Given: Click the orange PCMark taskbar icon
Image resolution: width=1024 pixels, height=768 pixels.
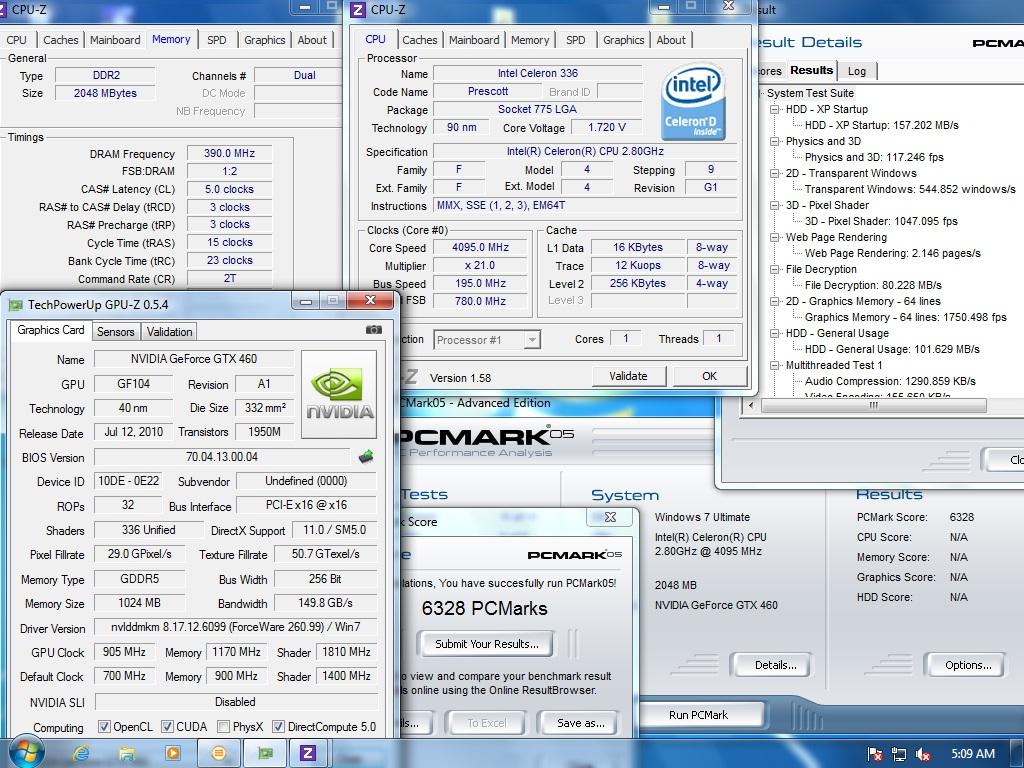Looking at the screenshot, I should tap(219, 754).
